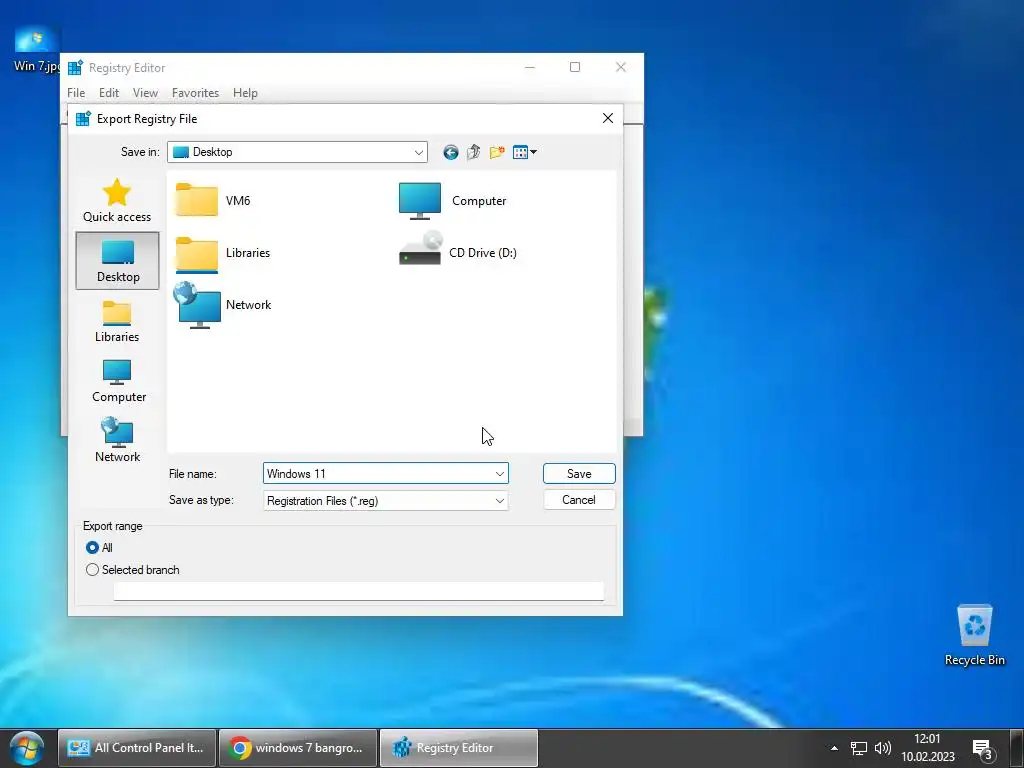This screenshot has width=1024, height=768.
Task: Select the Libraries folder in file list
Action: click(x=223, y=253)
